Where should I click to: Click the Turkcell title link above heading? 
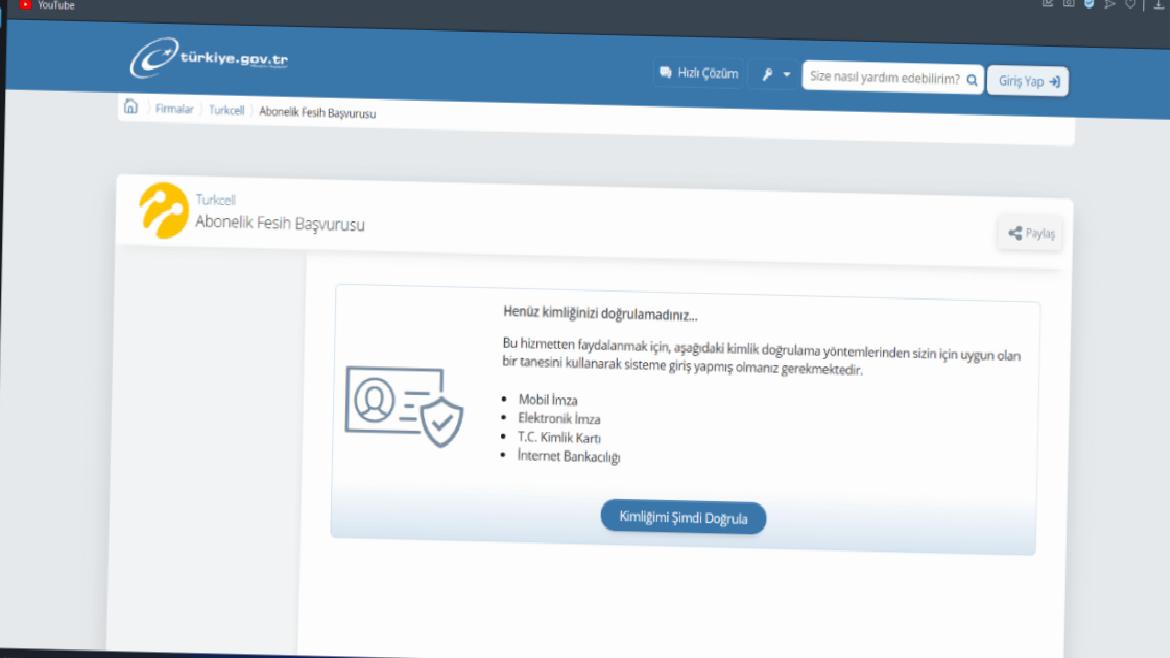coord(215,200)
